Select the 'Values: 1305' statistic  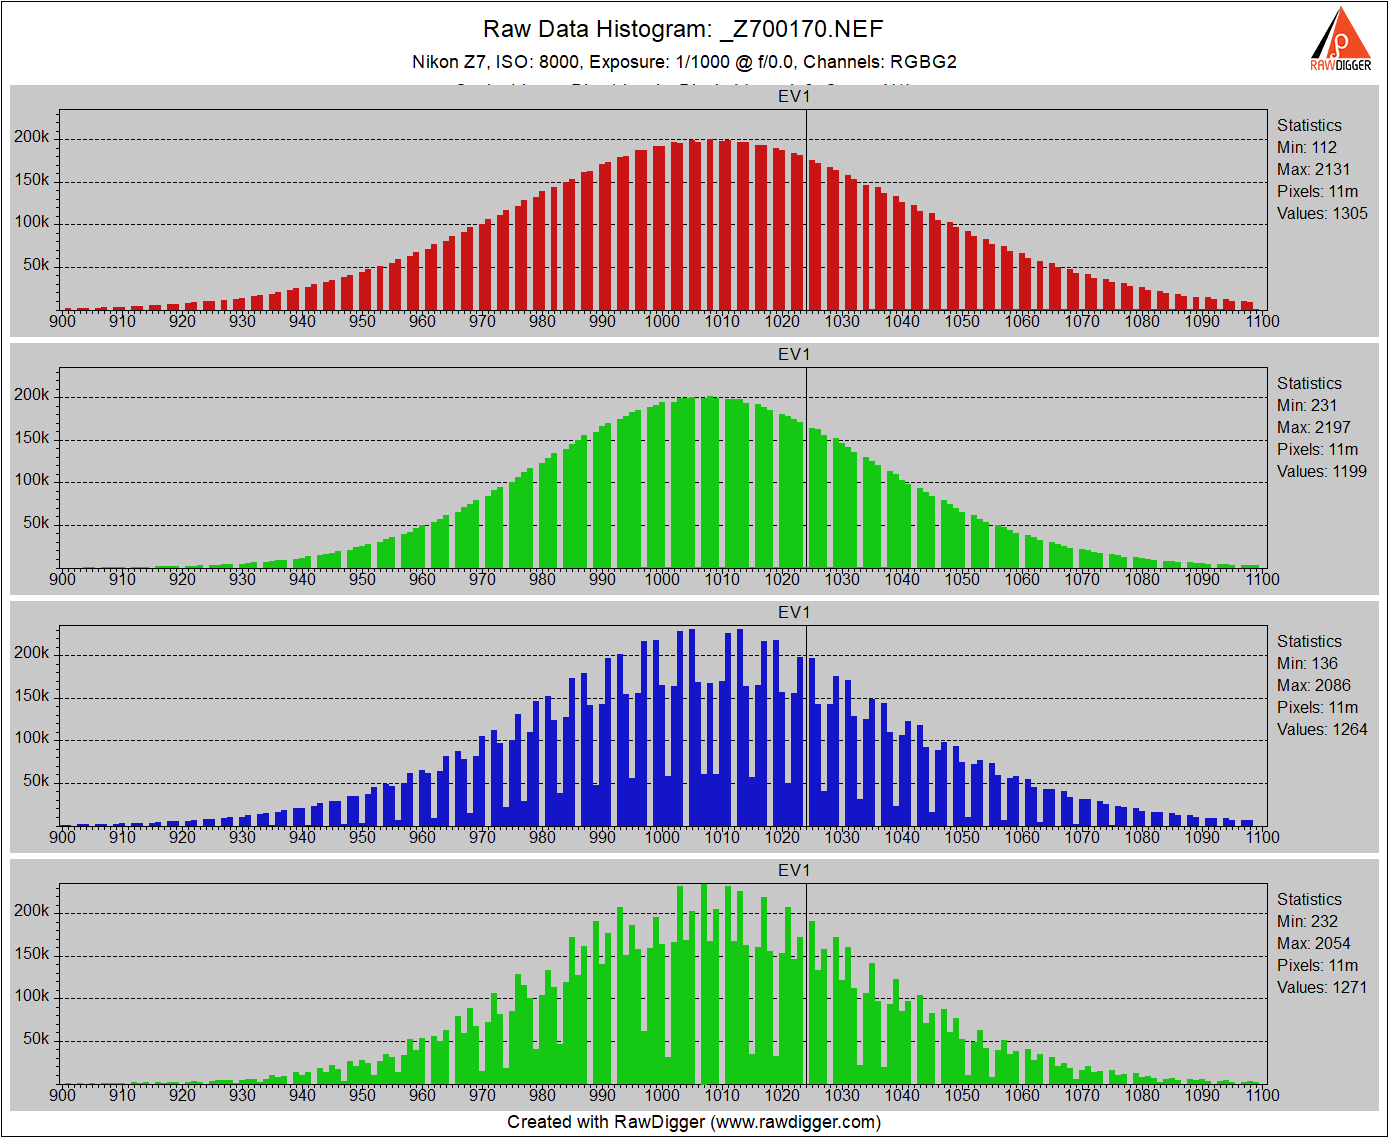[x=1322, y=214]
